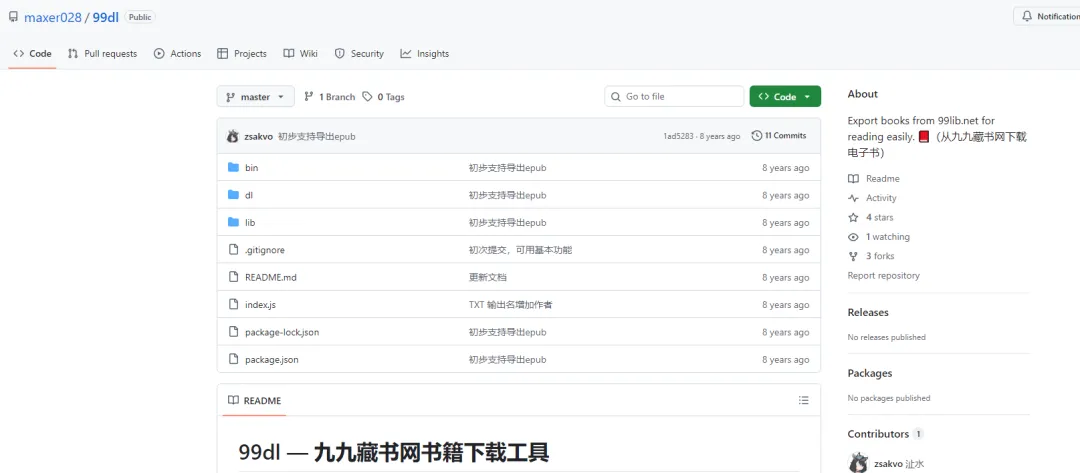The image size is (1080, 473).
Task: Open the Security tab
Action: coord(359,54)
